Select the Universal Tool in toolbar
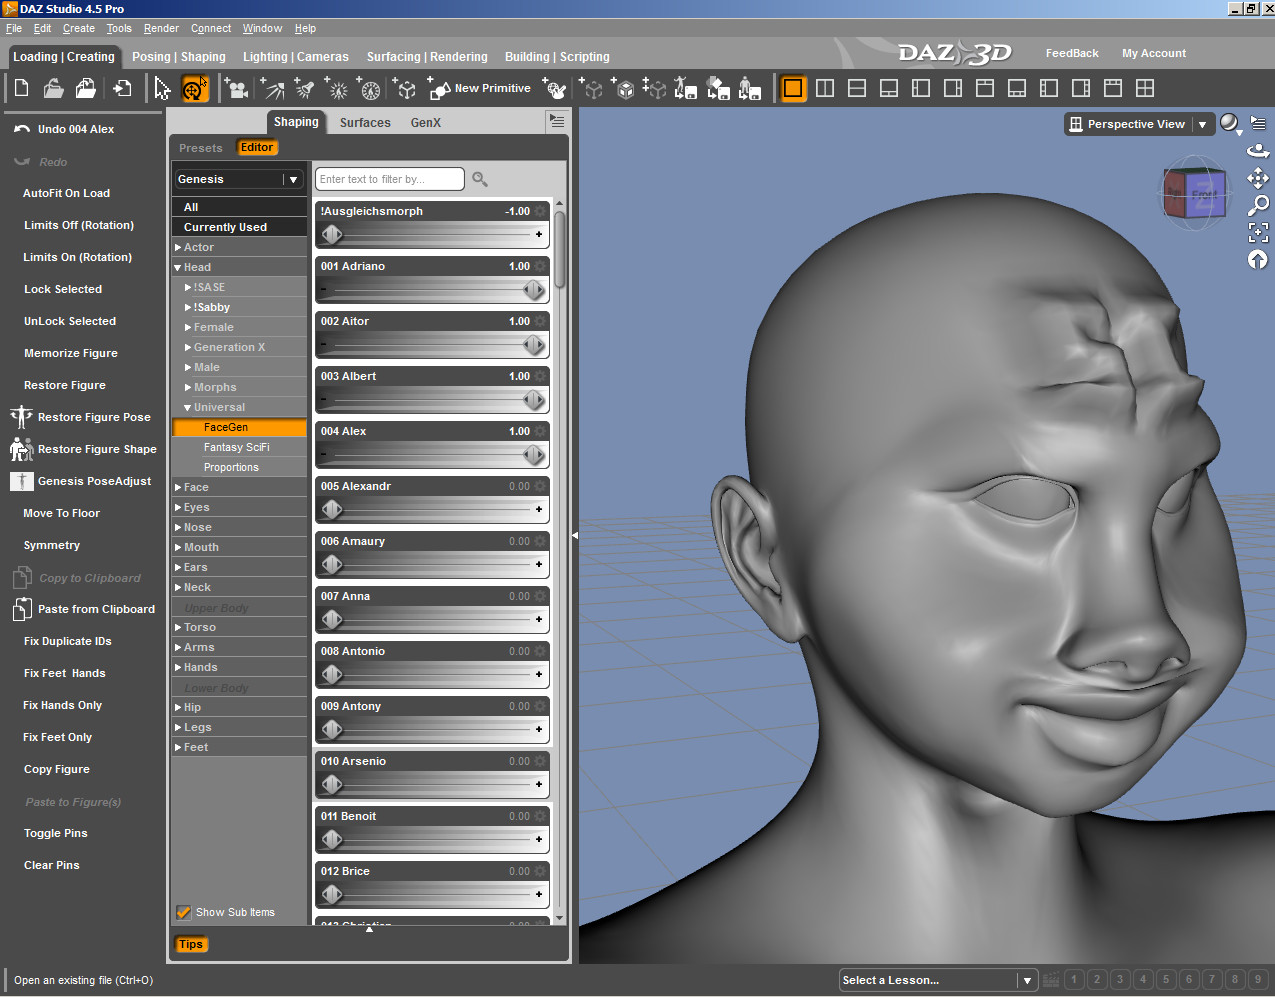 pos(194,89)
